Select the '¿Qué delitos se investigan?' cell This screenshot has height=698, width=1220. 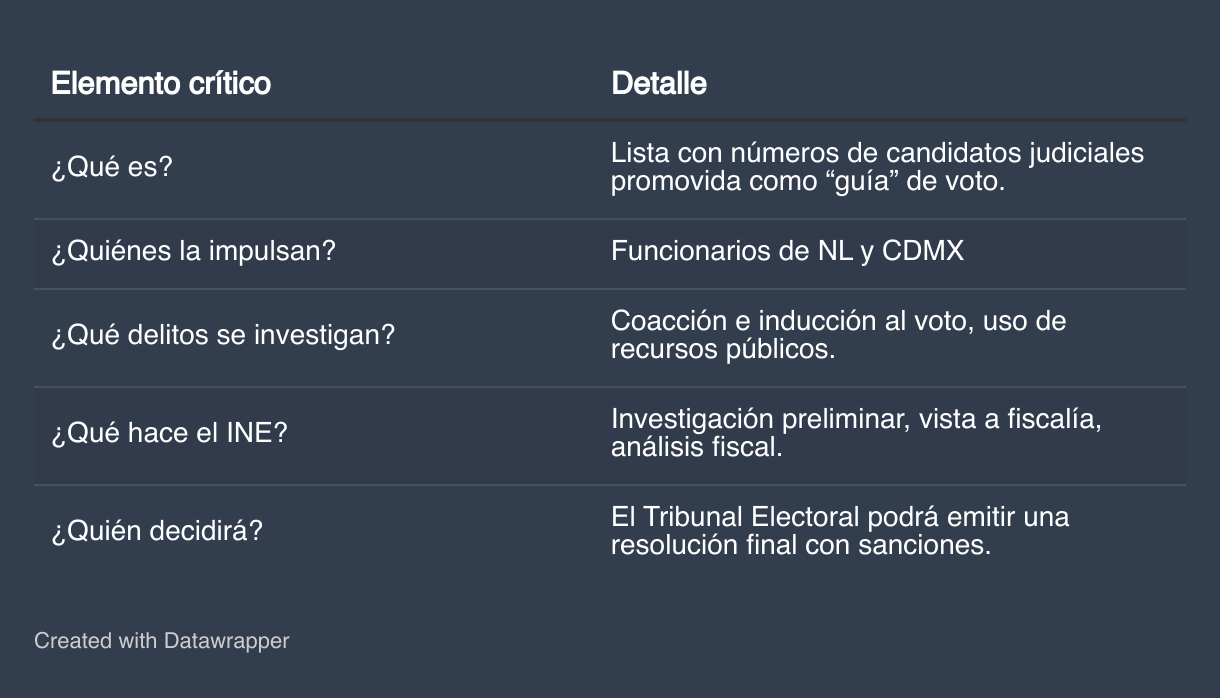pos(223,335)
